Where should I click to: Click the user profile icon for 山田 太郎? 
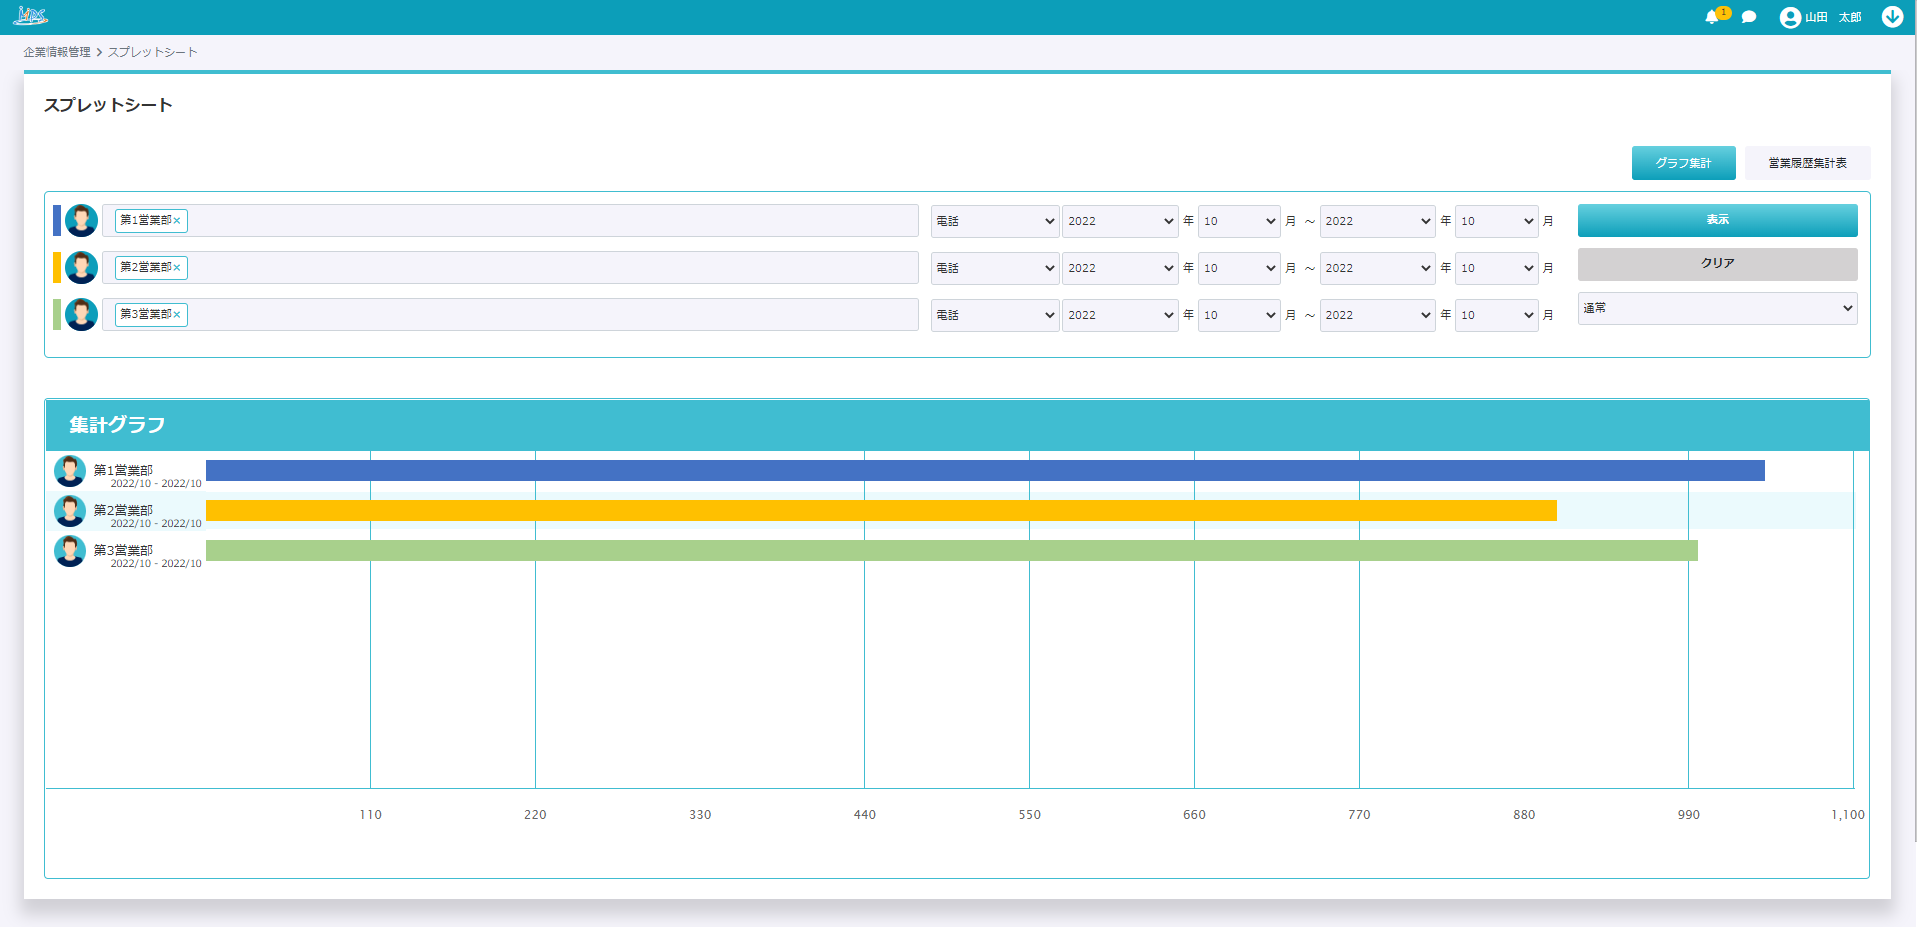(1790, 17)
